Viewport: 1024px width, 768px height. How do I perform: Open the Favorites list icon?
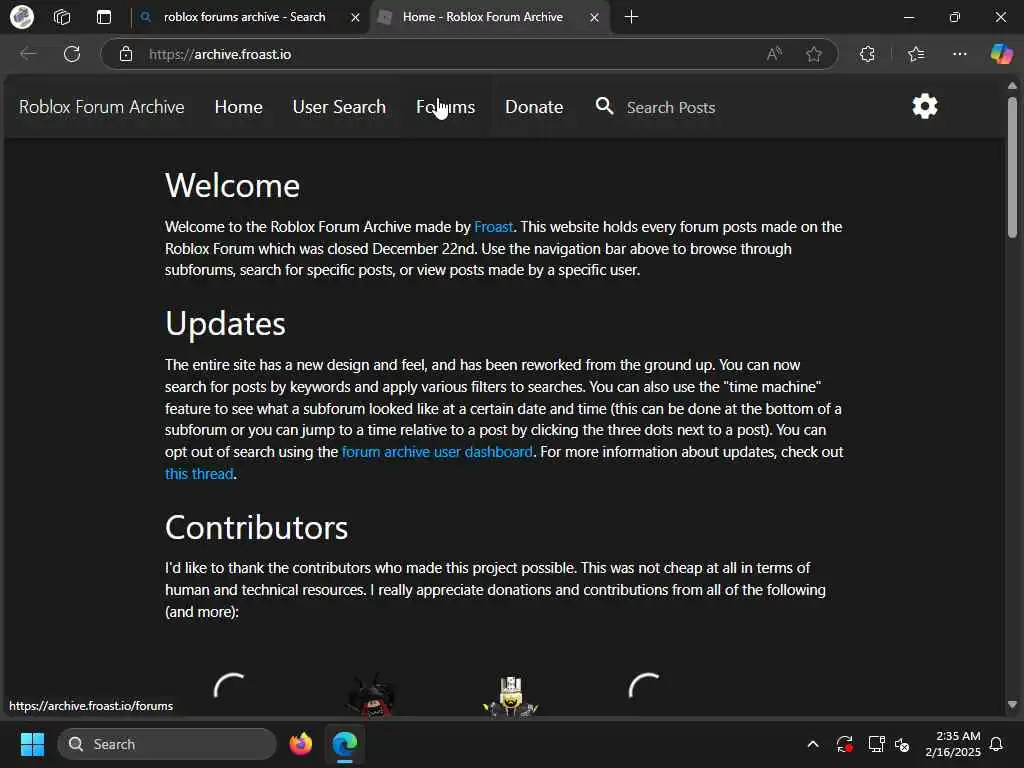(x=916, y=54)
